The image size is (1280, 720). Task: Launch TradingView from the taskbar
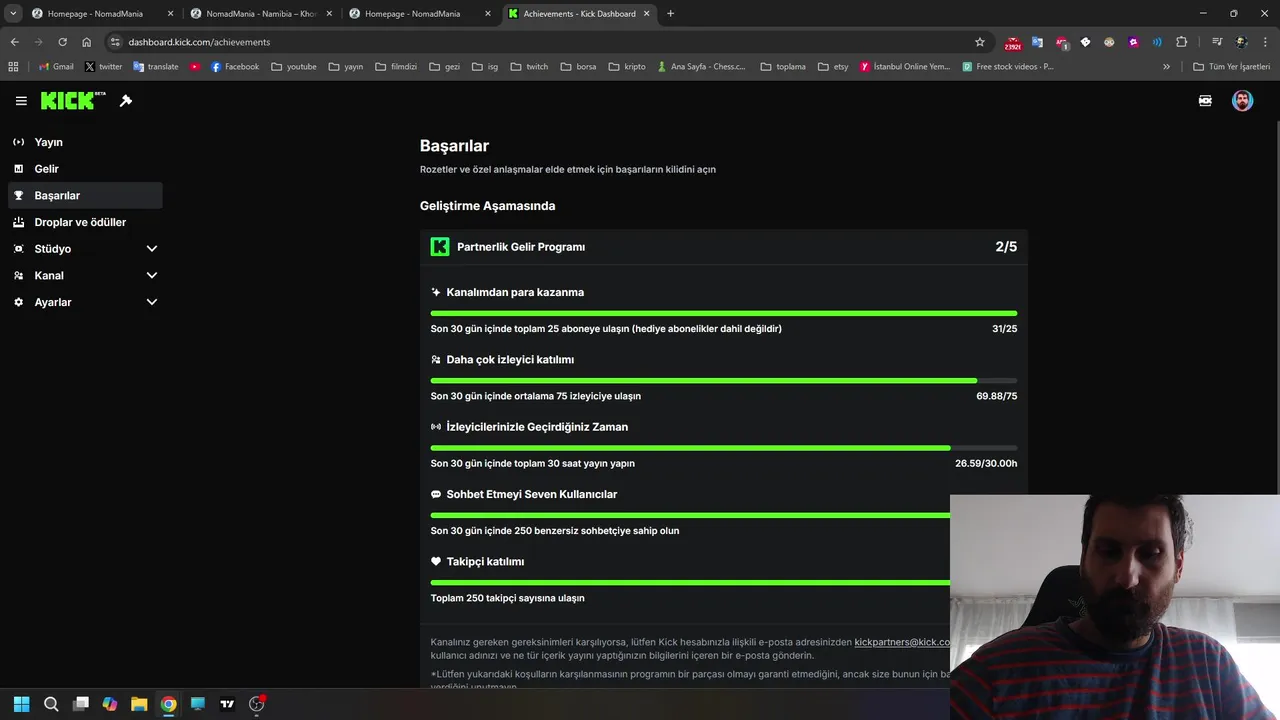(x=227, y=704)
